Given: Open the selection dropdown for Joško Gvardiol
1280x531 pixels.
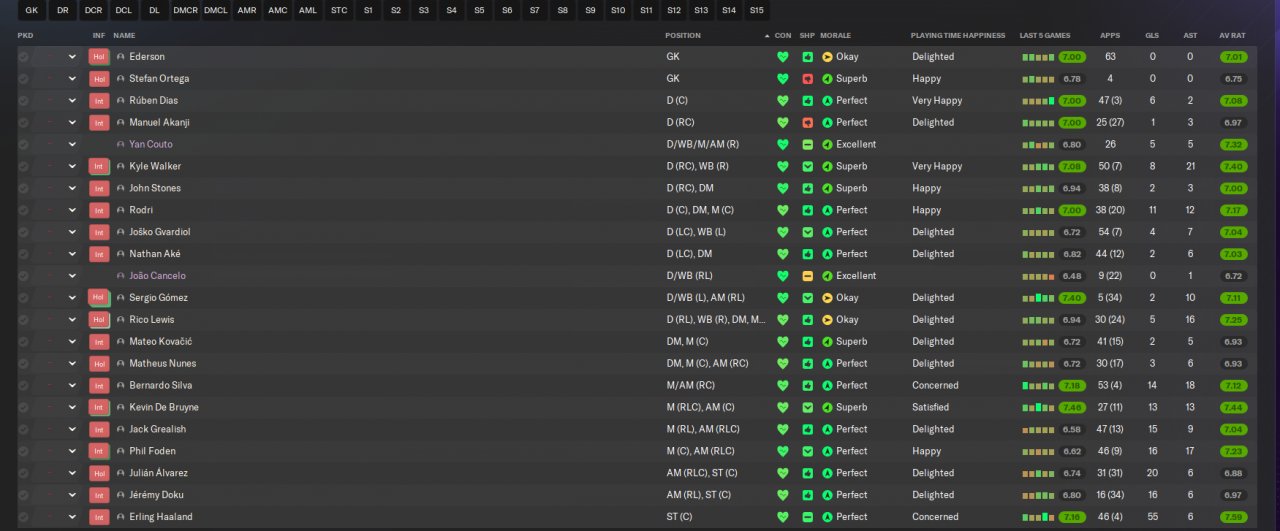Looking at the screenshot, I should (x=72, y=232).
